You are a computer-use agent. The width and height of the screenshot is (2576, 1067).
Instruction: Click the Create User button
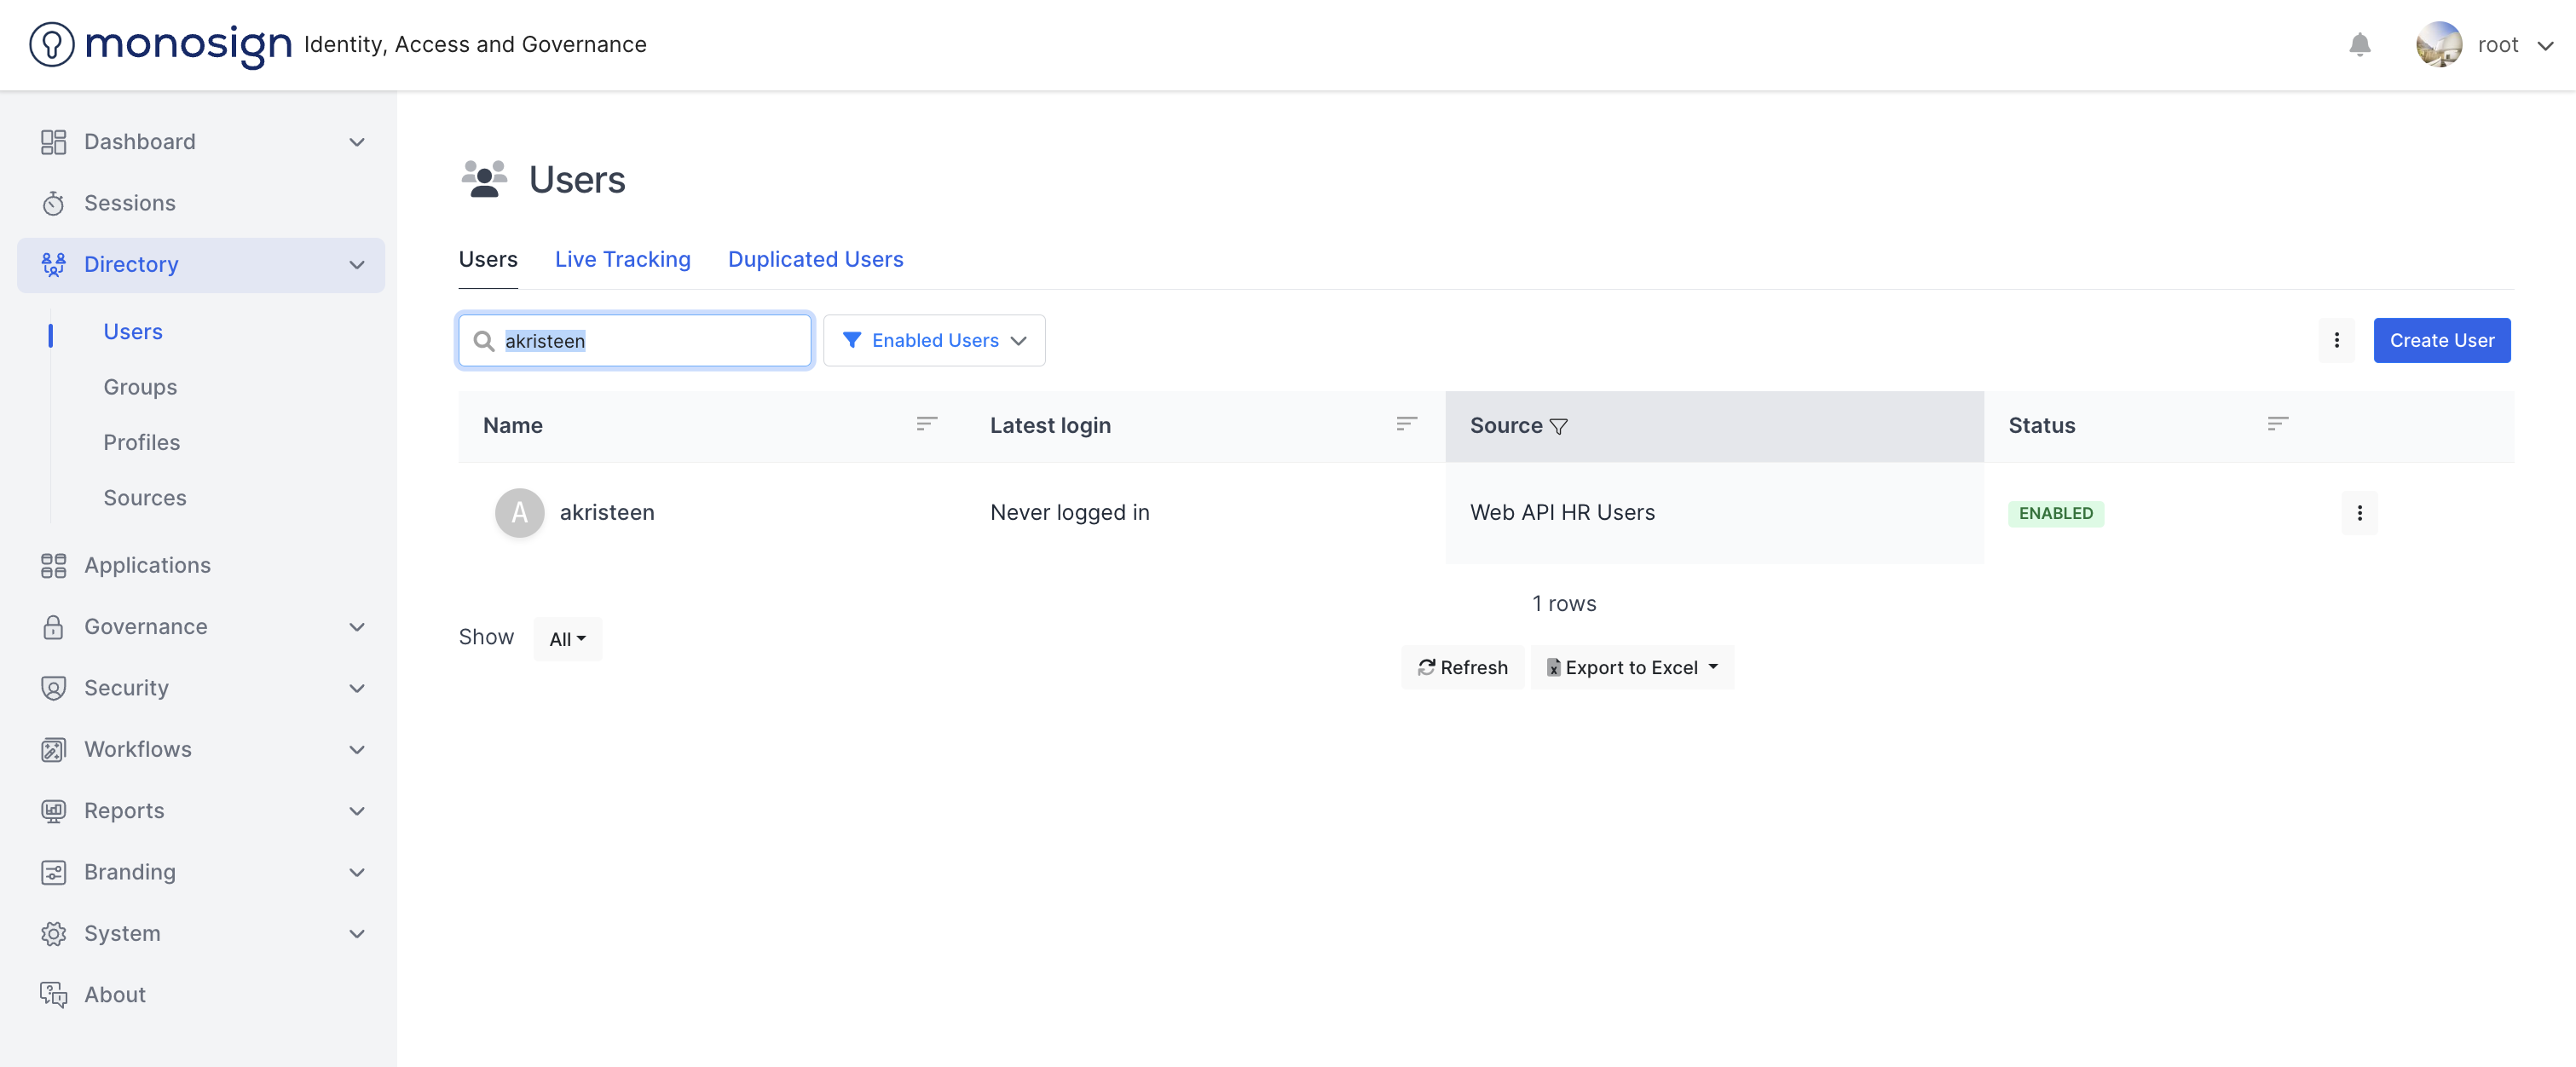coord(2441,341)
